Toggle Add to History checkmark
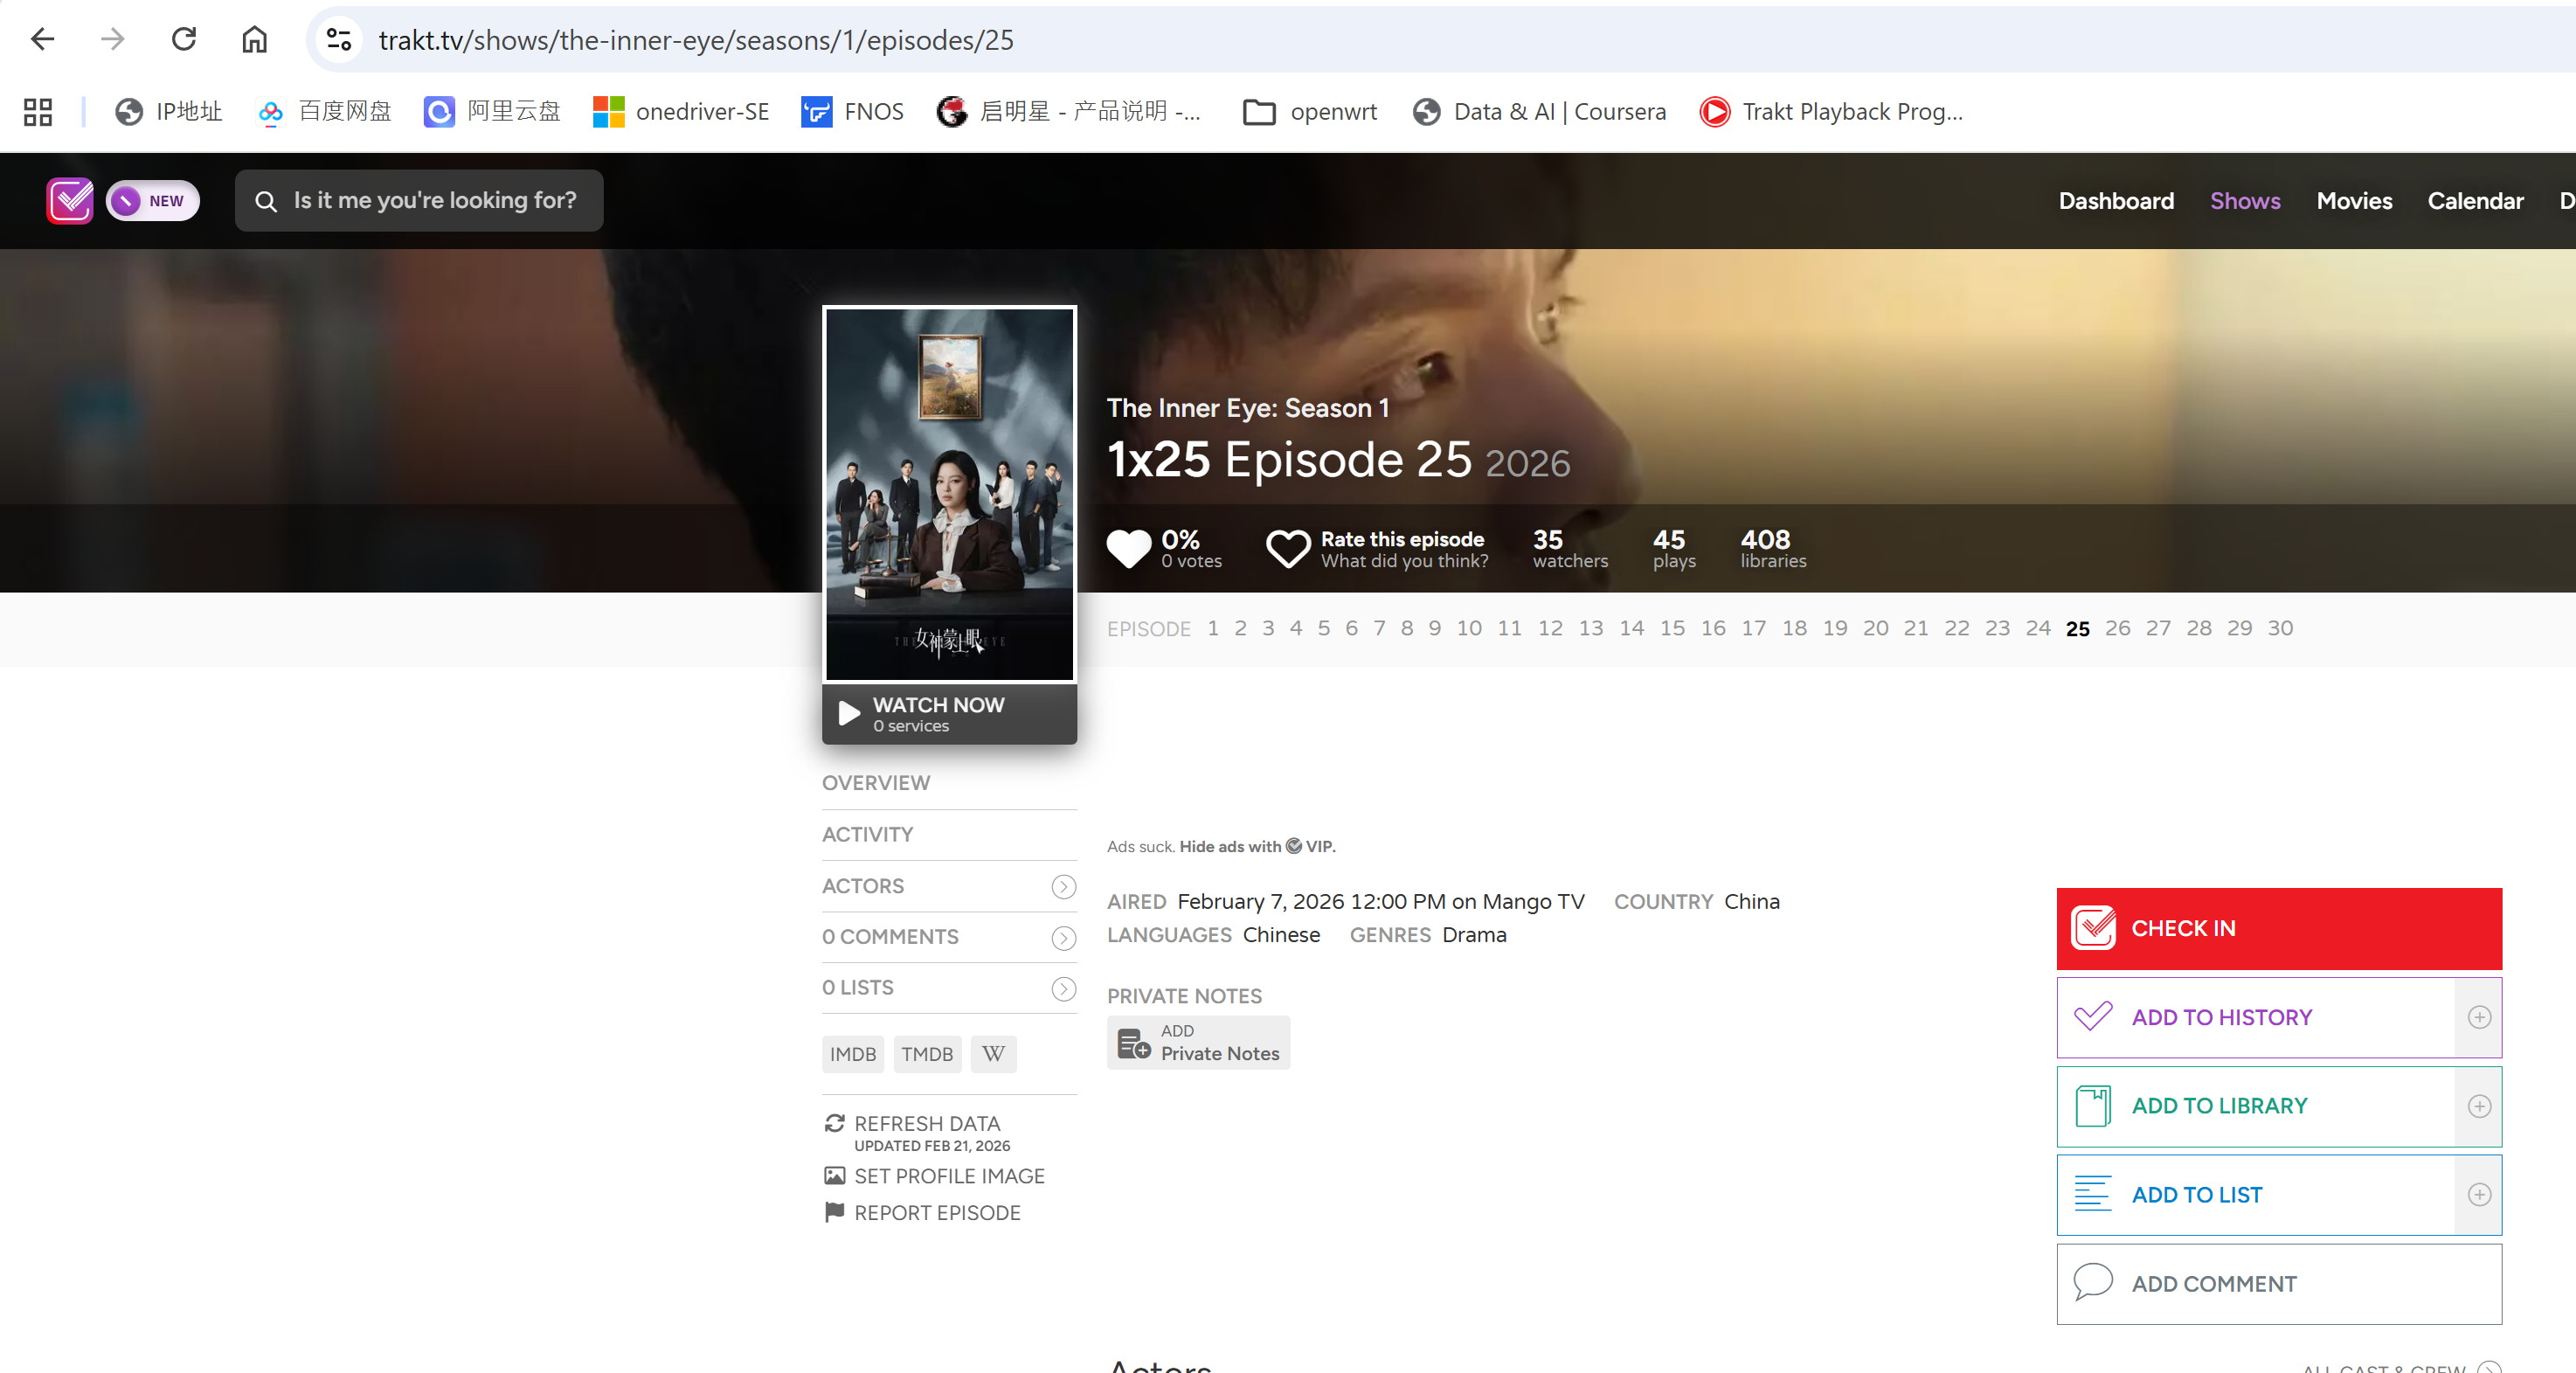This screenshot has height=1373, width=2576. tap(2092, 1017)
